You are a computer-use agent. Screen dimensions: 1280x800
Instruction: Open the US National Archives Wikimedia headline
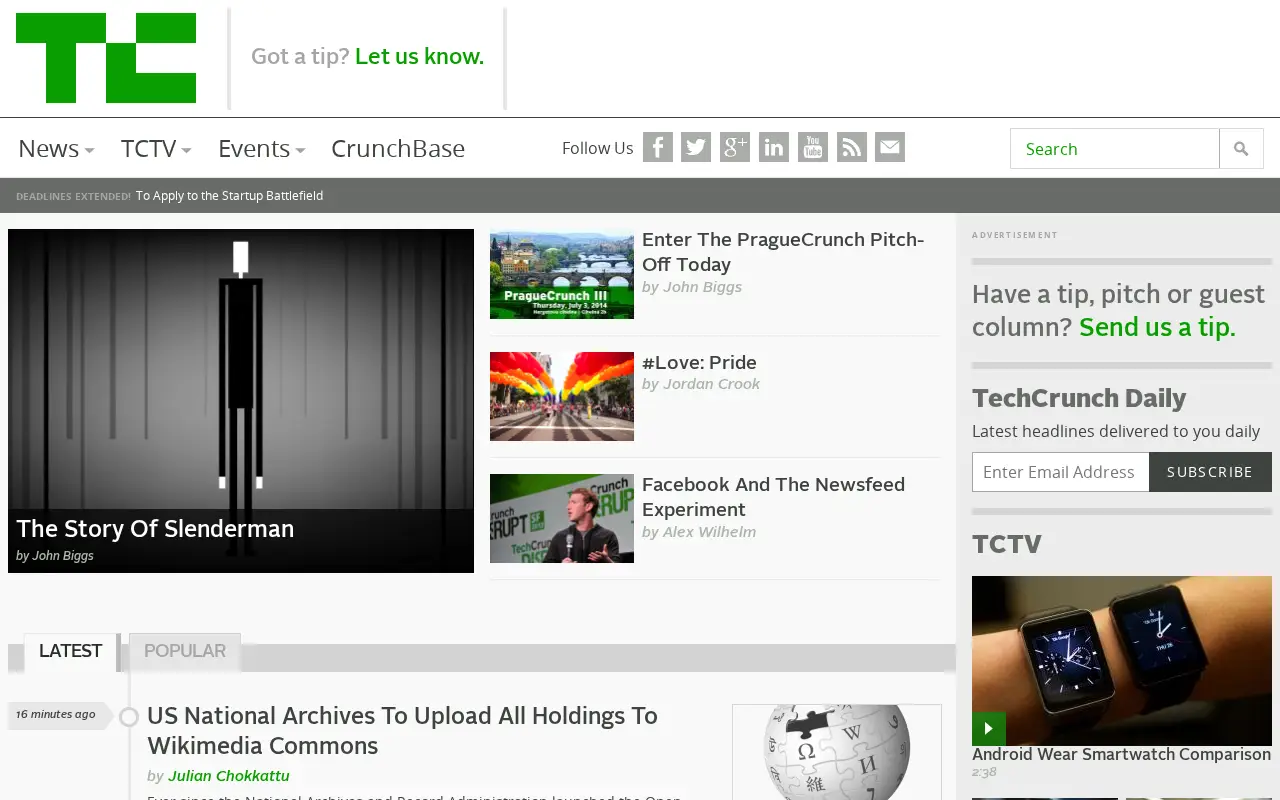point(402,731)
